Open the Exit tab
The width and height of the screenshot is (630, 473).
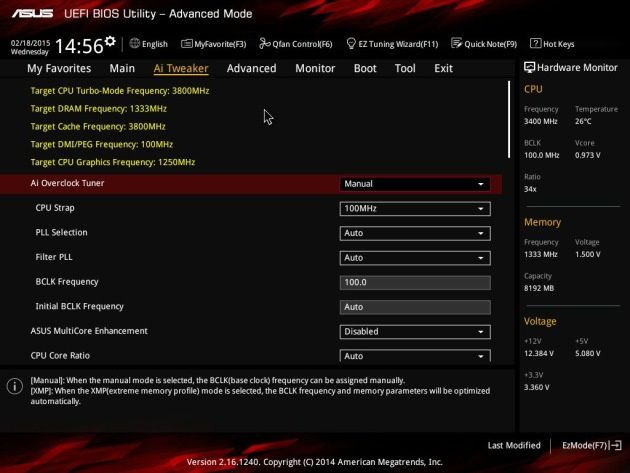coord(443,68)
